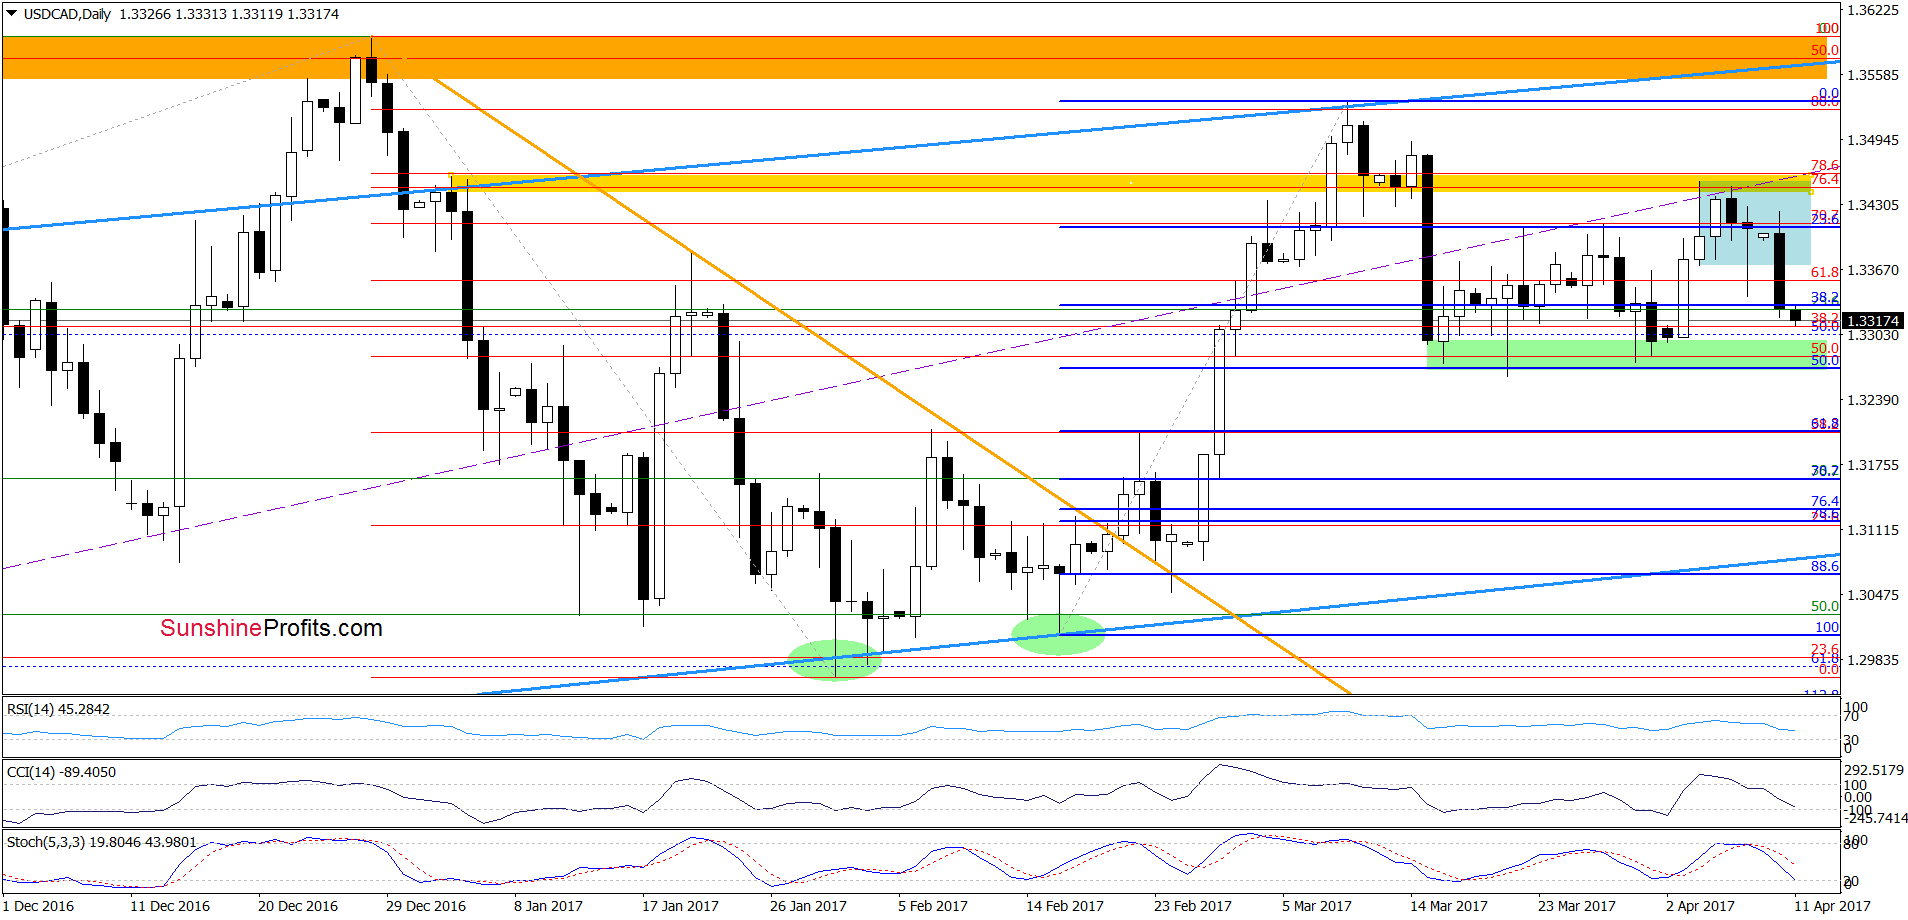Click the 1.29835 price axis label
This screenshot has width=1908, height=920.
pos(1872,660)
